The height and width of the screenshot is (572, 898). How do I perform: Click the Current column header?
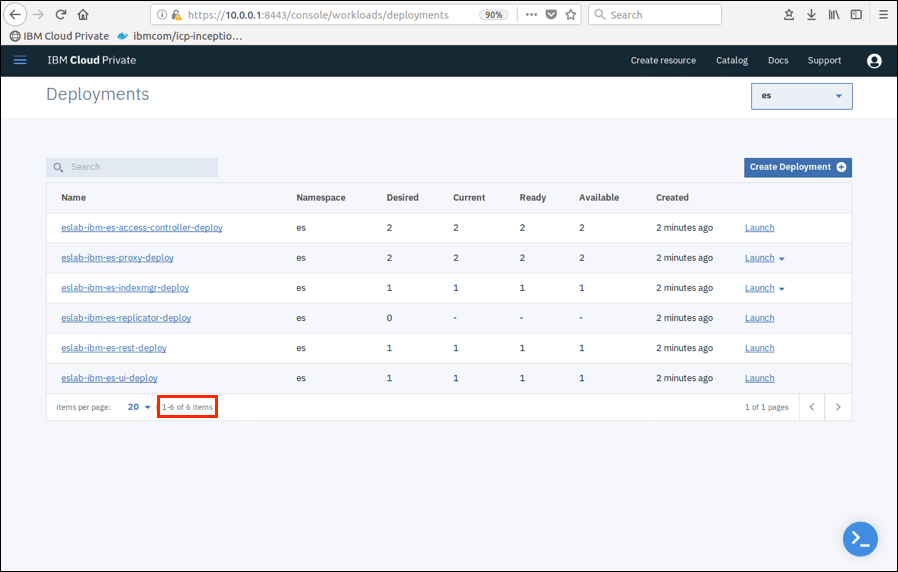click(469, 198)
